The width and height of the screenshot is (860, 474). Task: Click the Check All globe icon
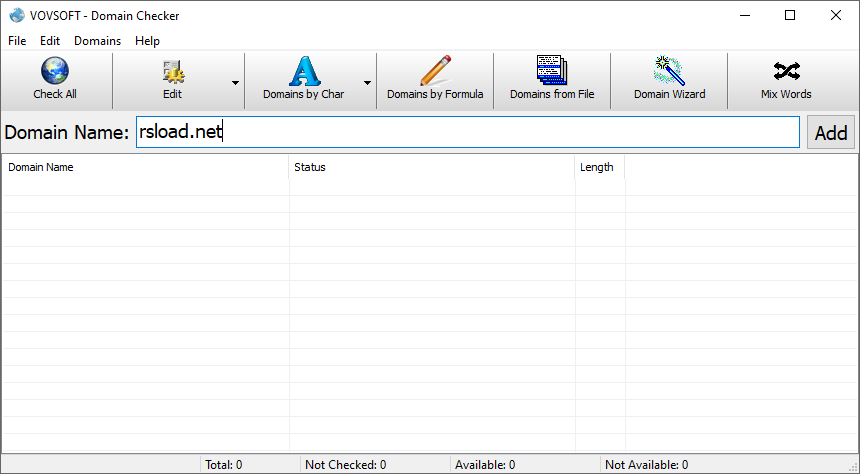[x=55, y=71]
